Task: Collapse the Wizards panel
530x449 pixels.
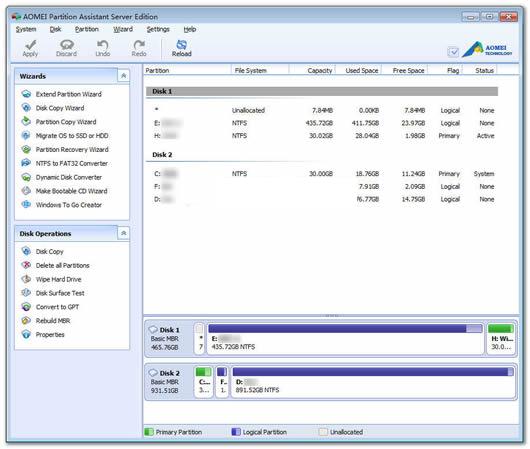Action: [x=124, y=76]
